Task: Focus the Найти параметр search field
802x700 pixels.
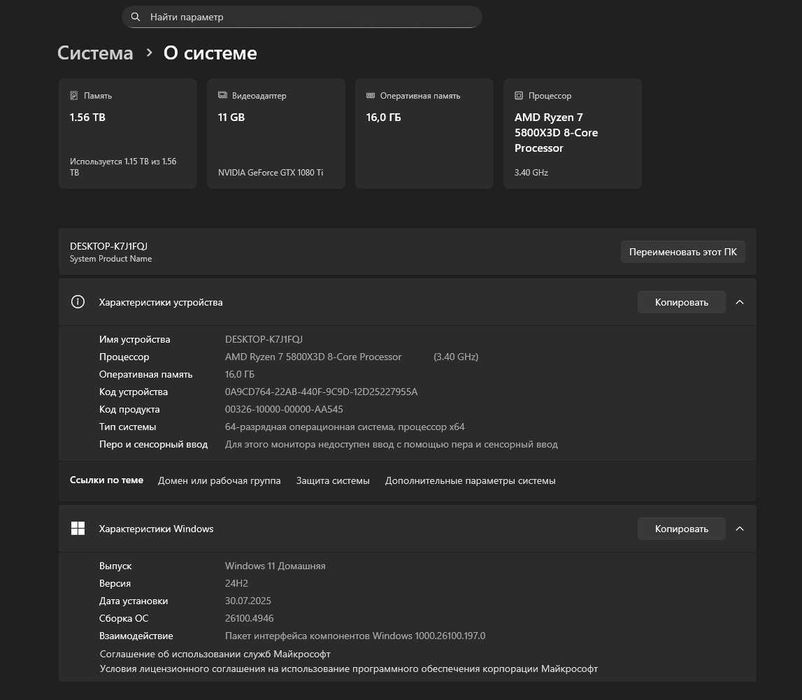Action: click(x=302, y=17)
